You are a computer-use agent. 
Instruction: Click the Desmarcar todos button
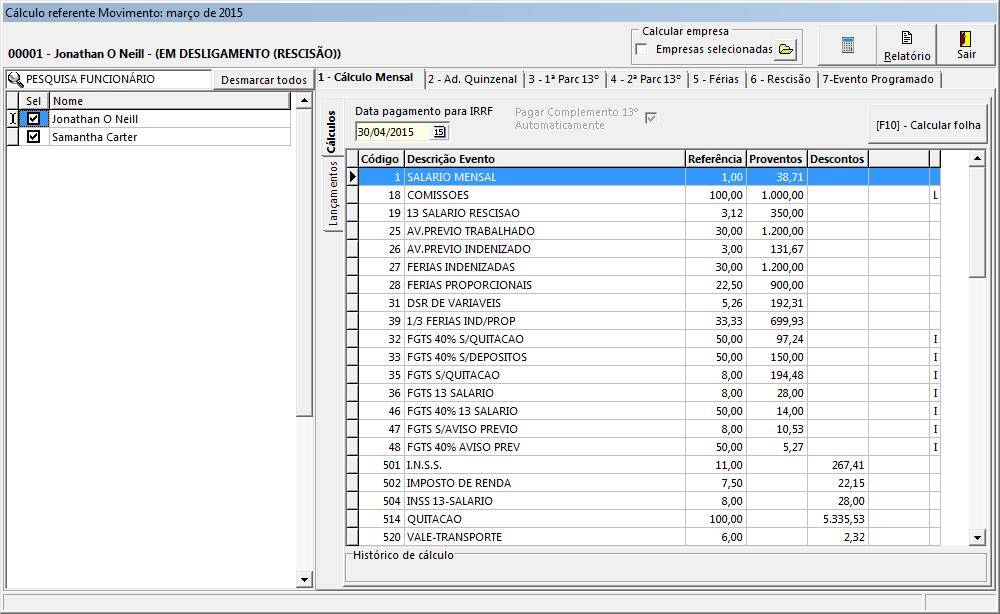263,80
